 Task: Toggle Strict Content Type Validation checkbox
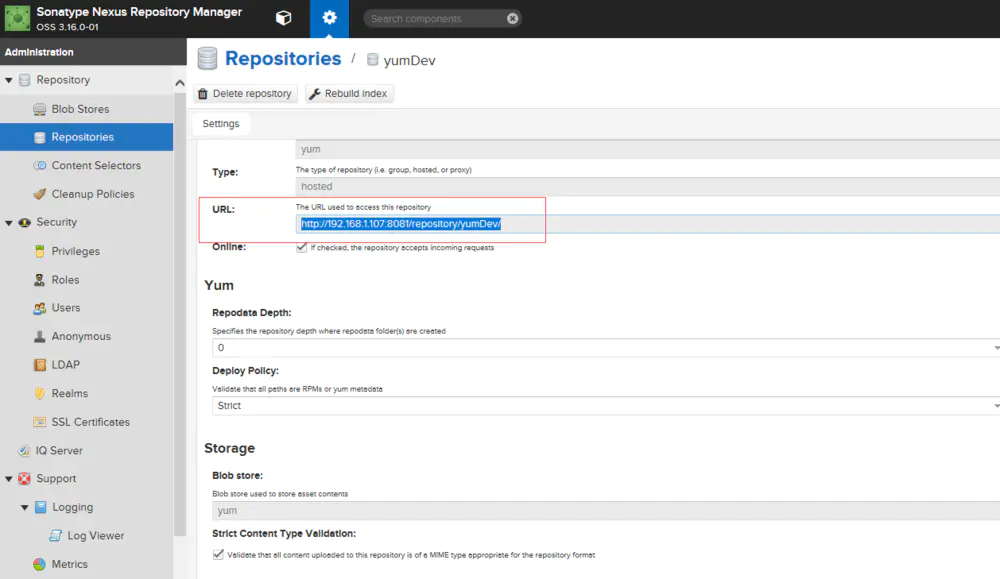tap(218, 555)
